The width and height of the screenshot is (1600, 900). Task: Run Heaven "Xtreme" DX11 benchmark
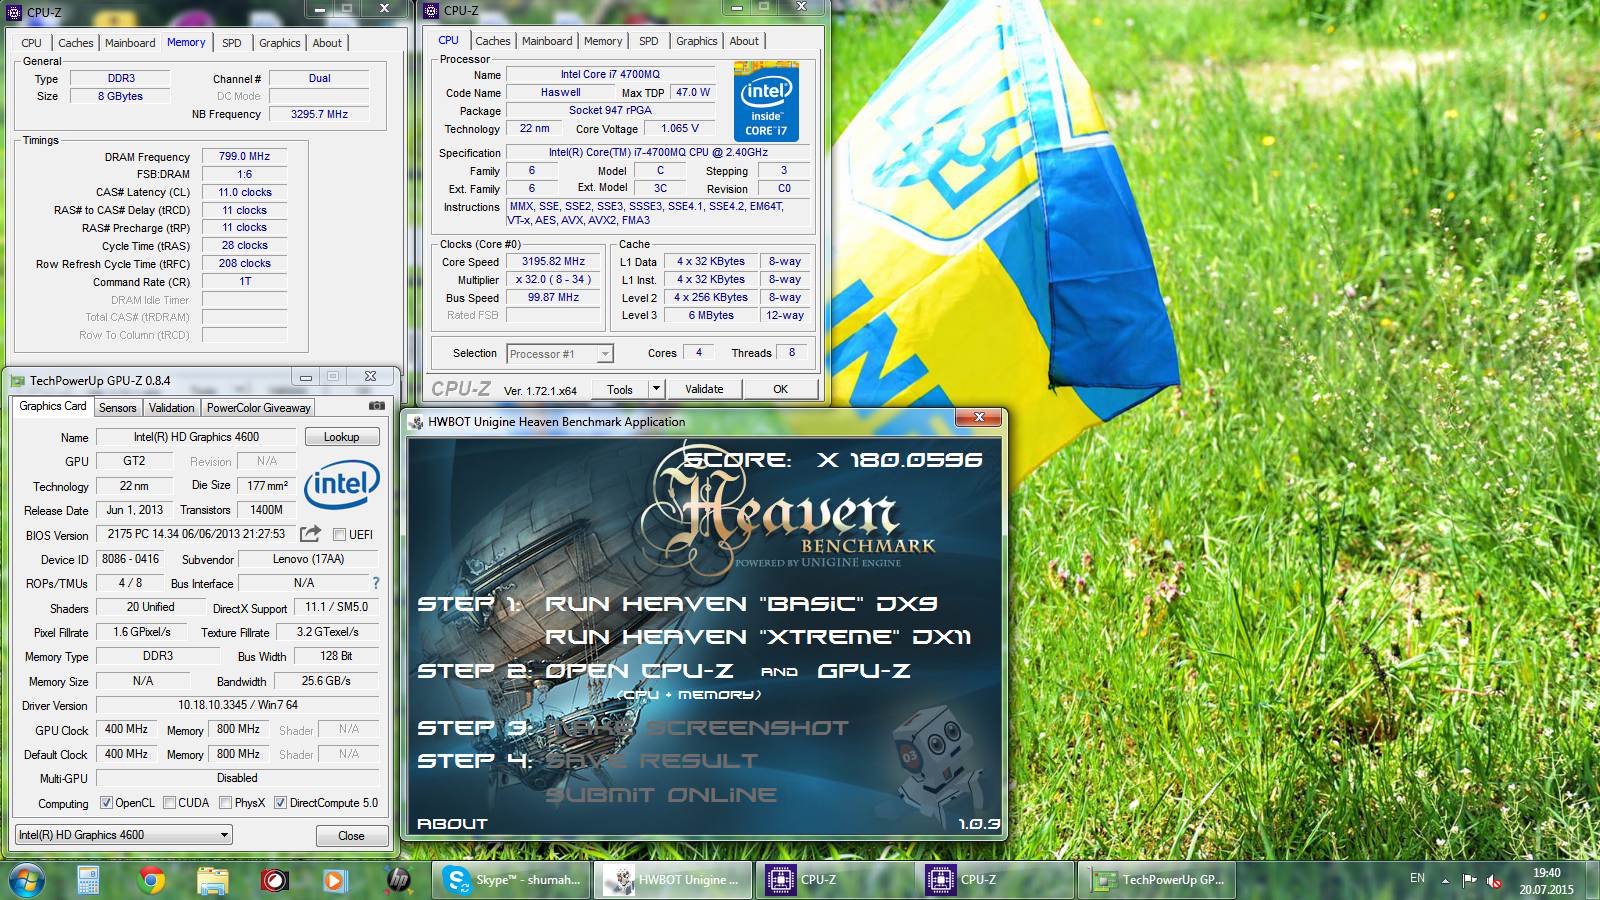click(x=758, y=637)
